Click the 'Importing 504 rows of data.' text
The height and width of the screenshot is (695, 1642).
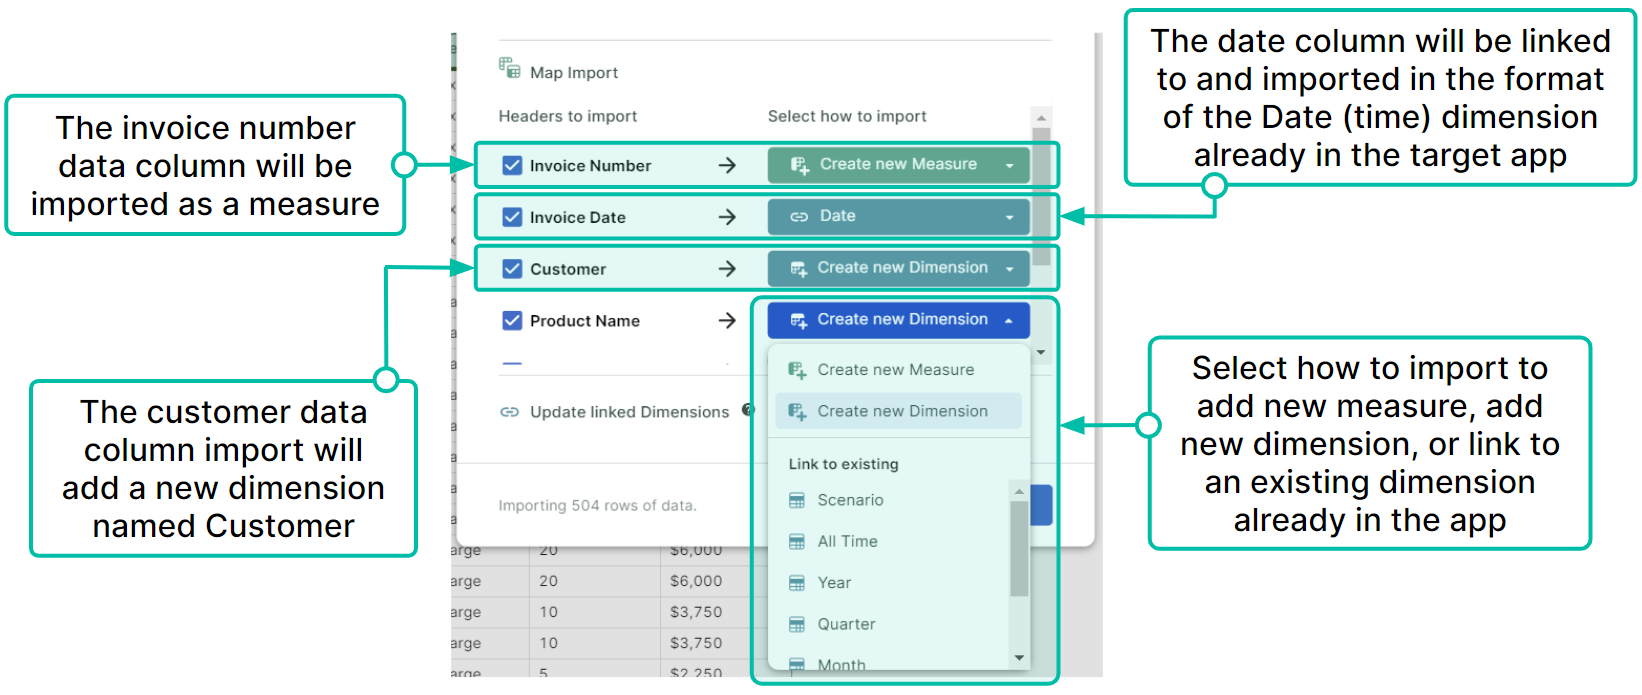pyautogui.click(x=597, y=506)
